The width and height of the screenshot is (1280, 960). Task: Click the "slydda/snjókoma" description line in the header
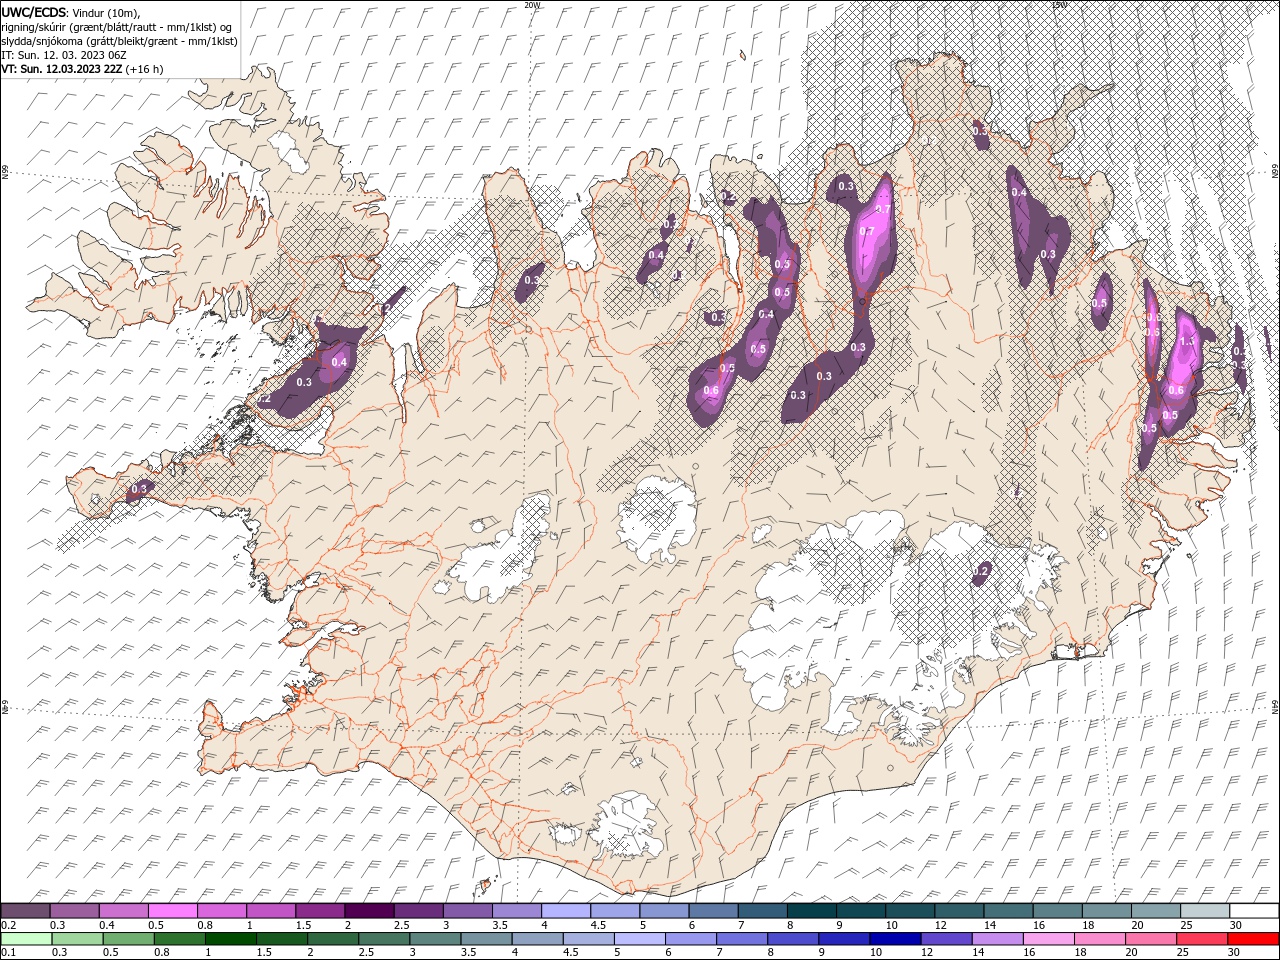pos(120,41)
